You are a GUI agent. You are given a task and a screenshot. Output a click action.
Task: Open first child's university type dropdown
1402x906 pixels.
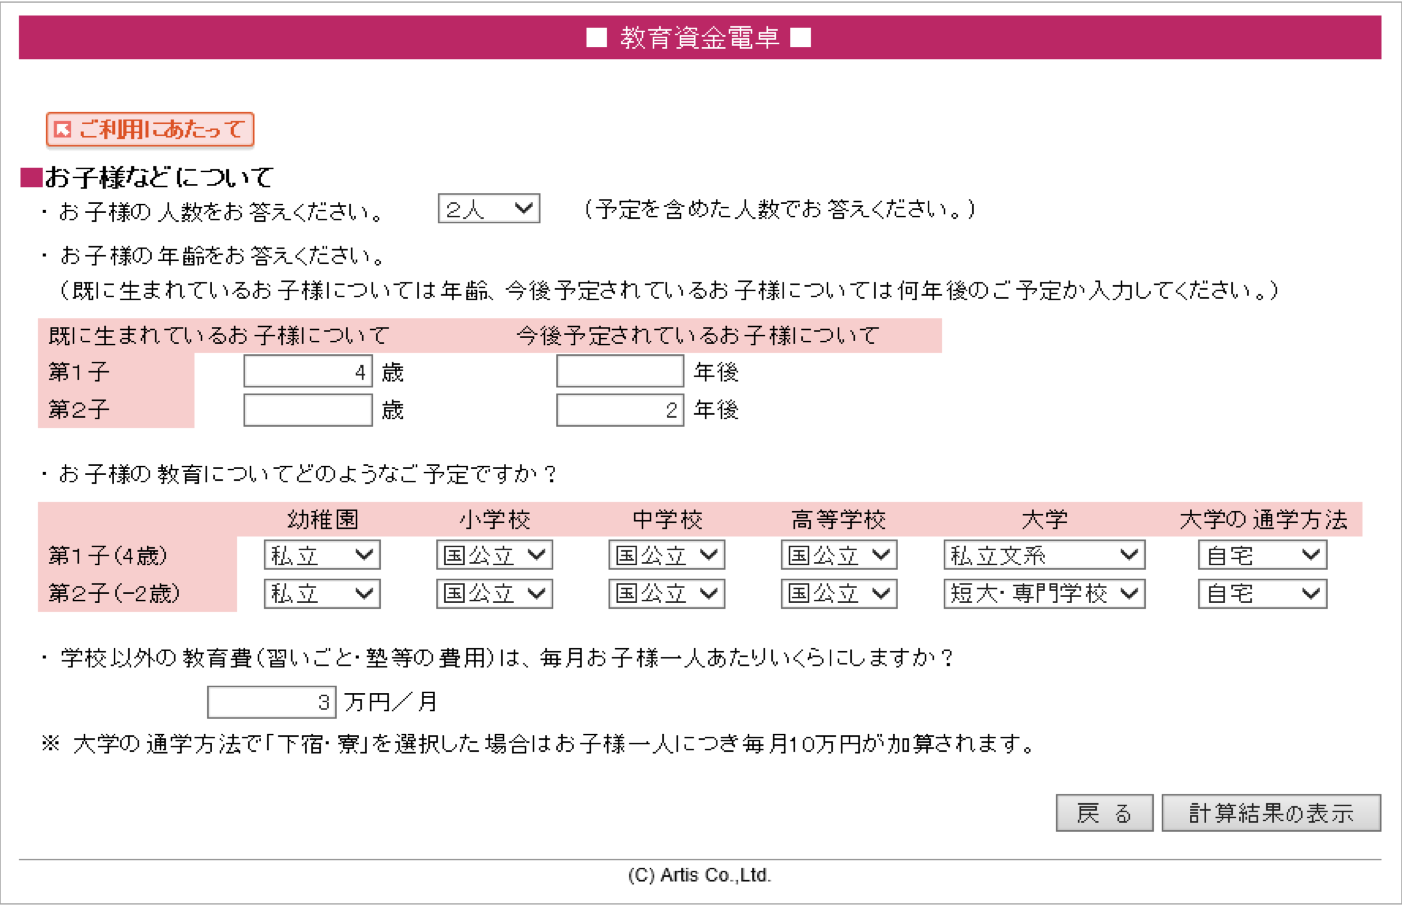(x=1043, y=555)
